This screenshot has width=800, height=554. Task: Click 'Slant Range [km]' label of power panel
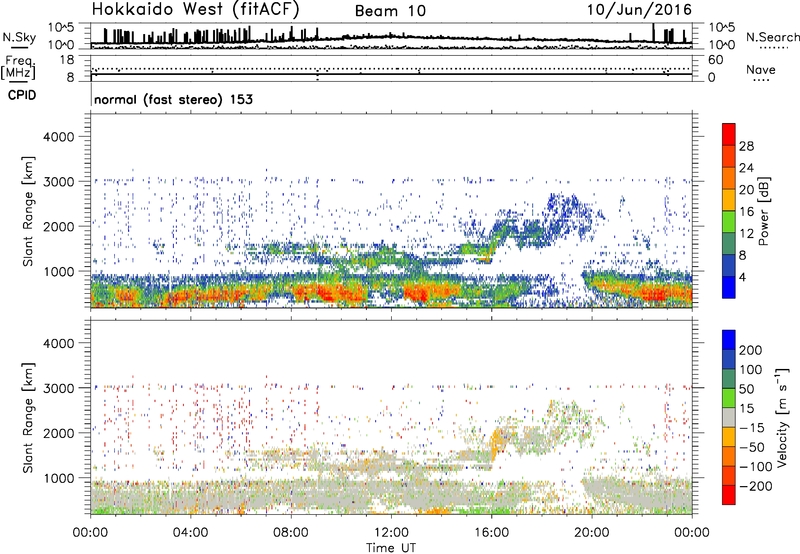point(28,211)
